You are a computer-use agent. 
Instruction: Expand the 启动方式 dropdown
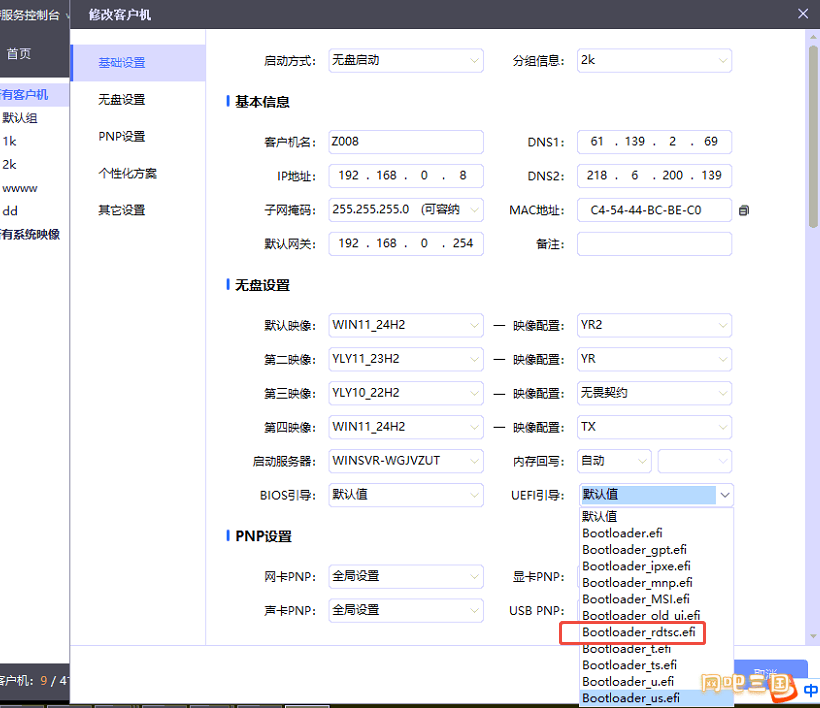(x=406, y=61)
